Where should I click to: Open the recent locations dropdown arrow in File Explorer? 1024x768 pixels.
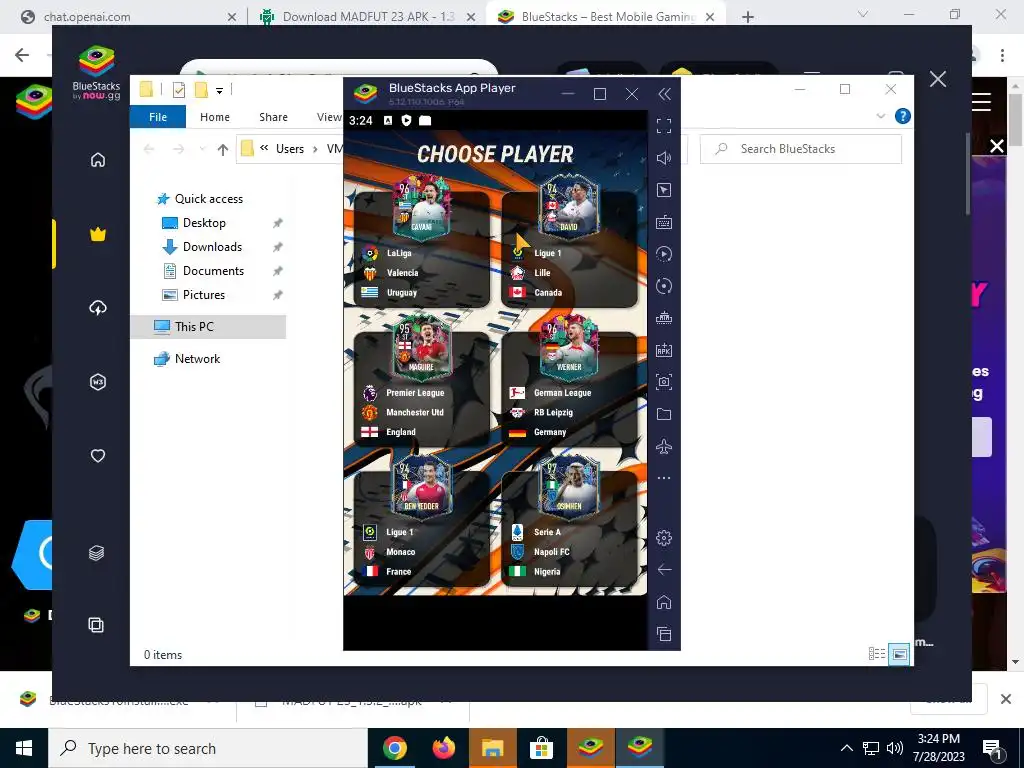(x=202, y=150)
